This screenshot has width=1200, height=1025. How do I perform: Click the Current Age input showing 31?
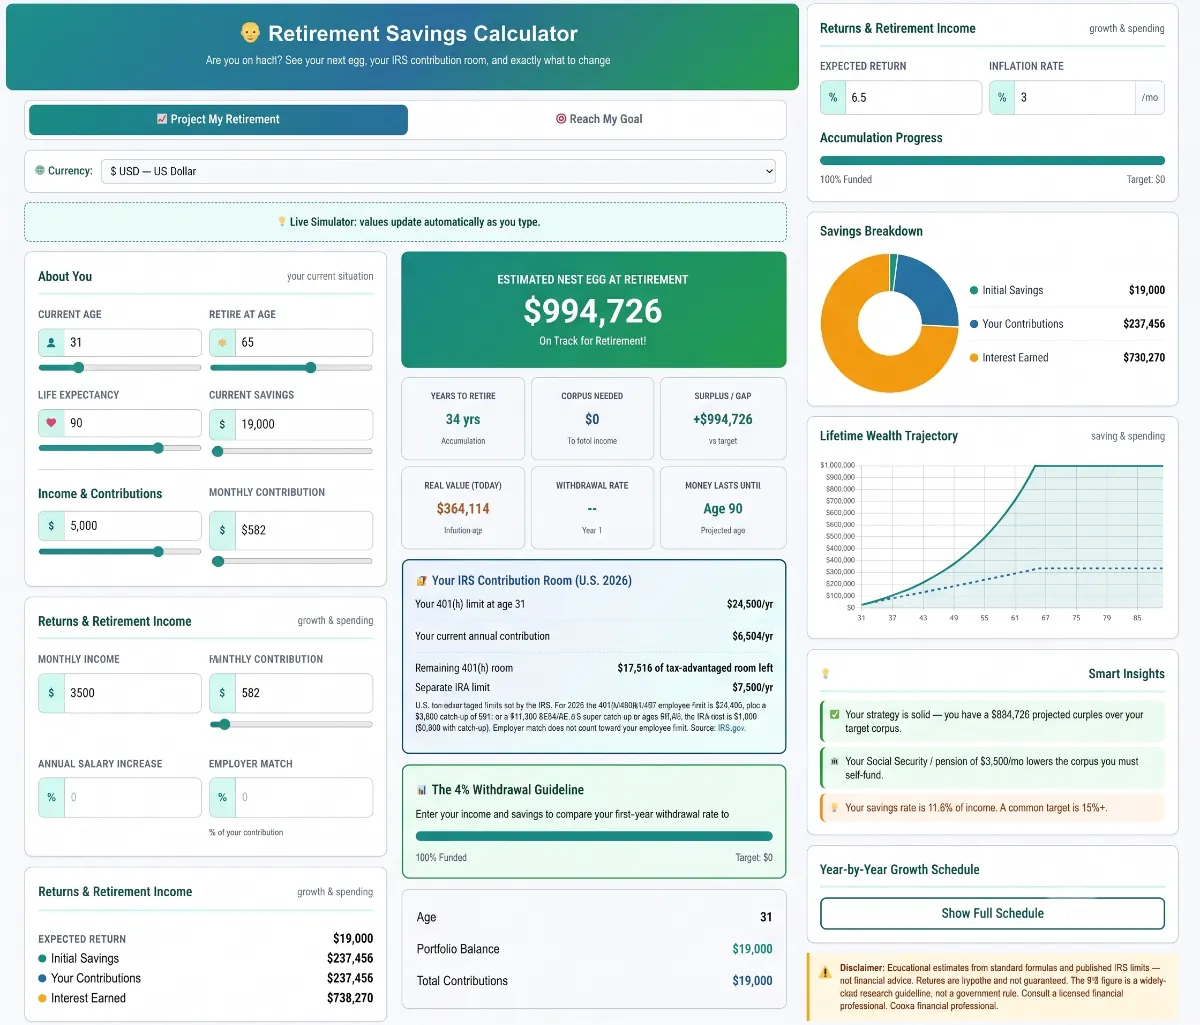point(132,342)
